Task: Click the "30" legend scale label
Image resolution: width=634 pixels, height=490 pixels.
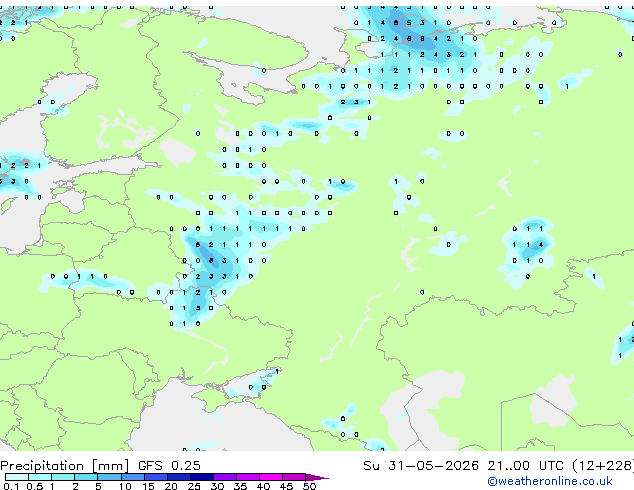Action: (217, 486)
